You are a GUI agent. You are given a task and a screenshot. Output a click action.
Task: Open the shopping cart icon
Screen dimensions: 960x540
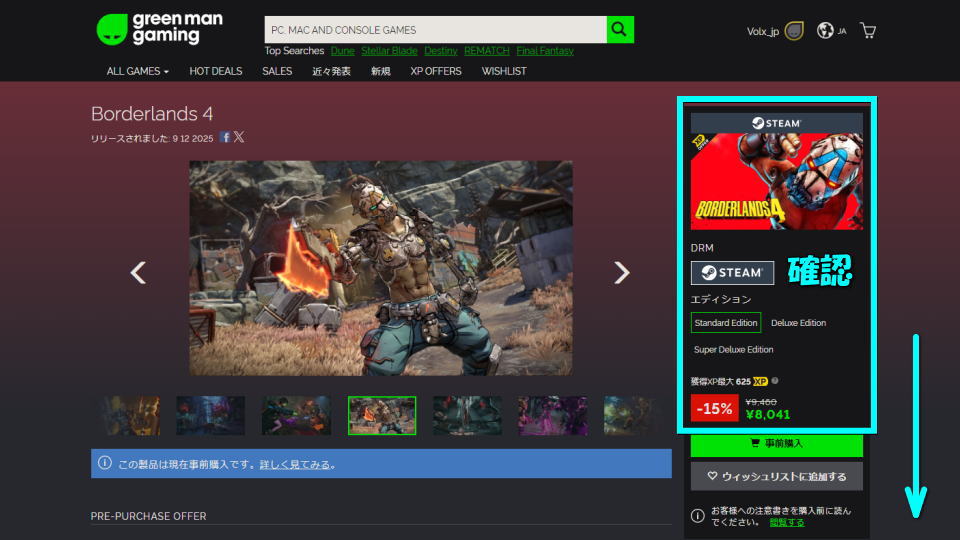coord(868,31)
